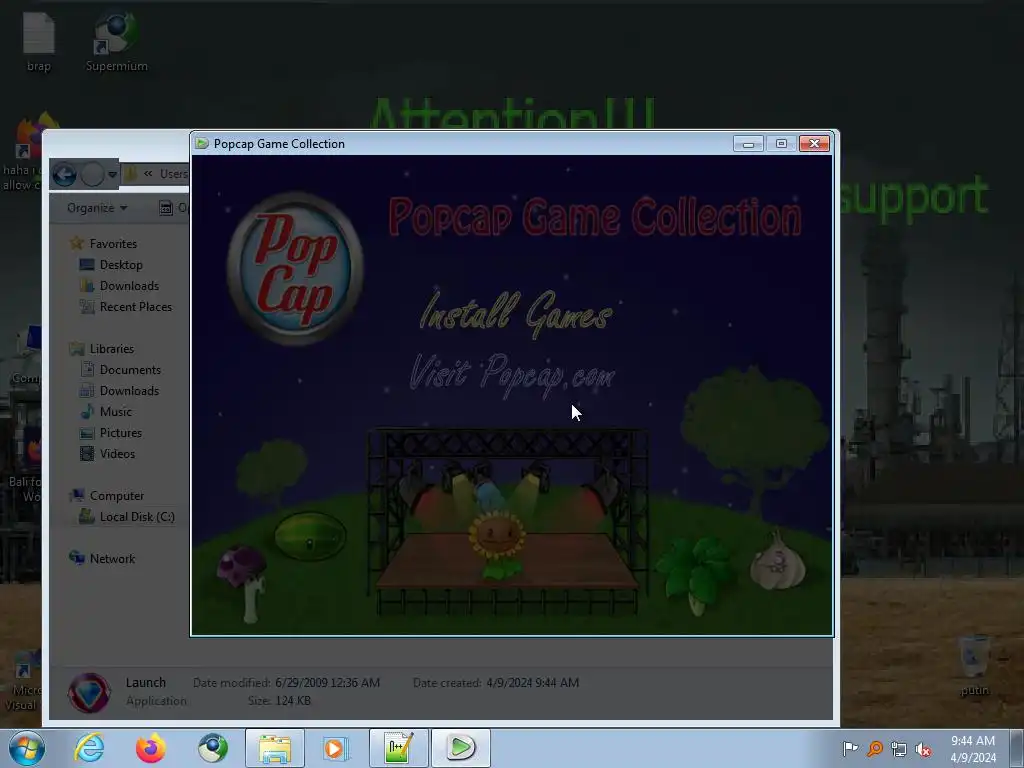Screen dimensions: 1024x768
Task: Open network tray icon
Action: click(x=899, y=749)
